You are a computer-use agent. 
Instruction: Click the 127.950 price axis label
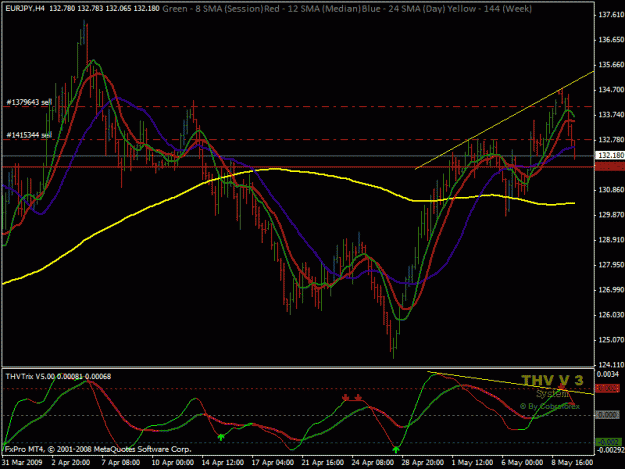pyautogui.click(x=611, y=265)
